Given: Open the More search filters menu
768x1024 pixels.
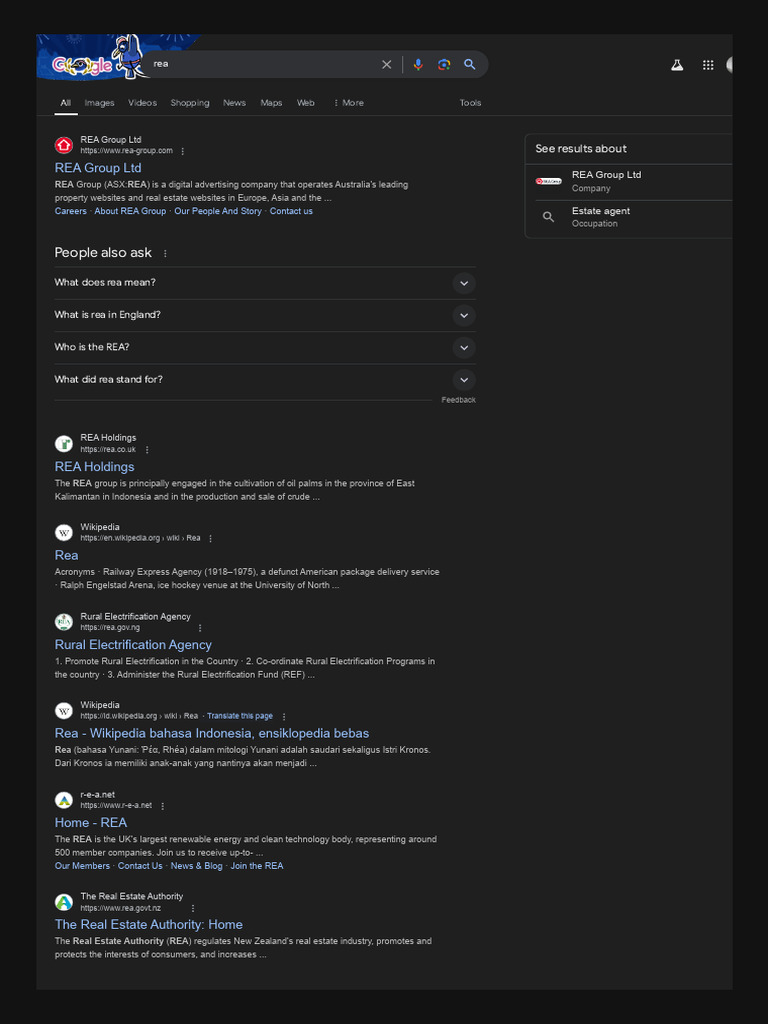Looking at the screenshot, I should pyautogui.click(x=348, y=103).
